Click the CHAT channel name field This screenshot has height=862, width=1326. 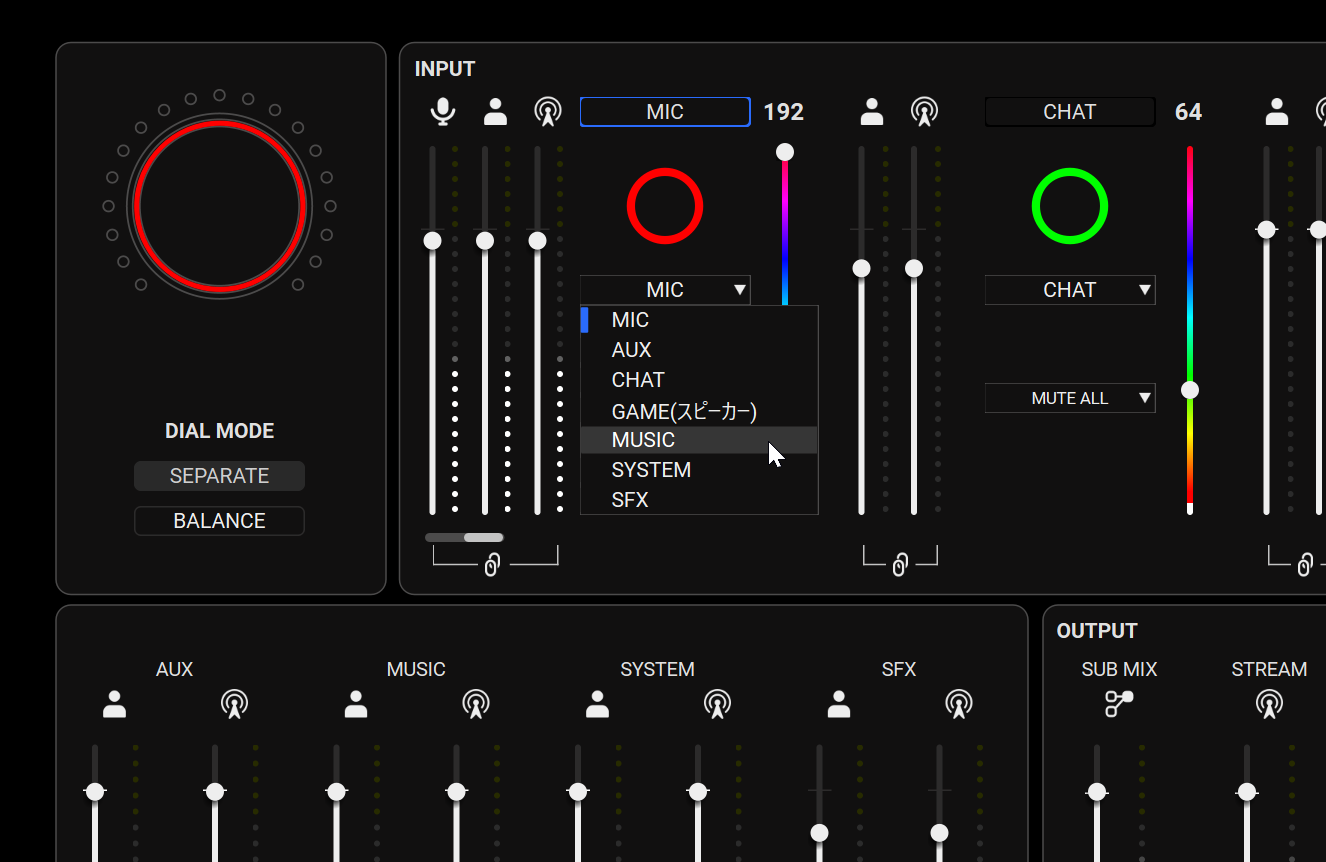point(1070,112)
